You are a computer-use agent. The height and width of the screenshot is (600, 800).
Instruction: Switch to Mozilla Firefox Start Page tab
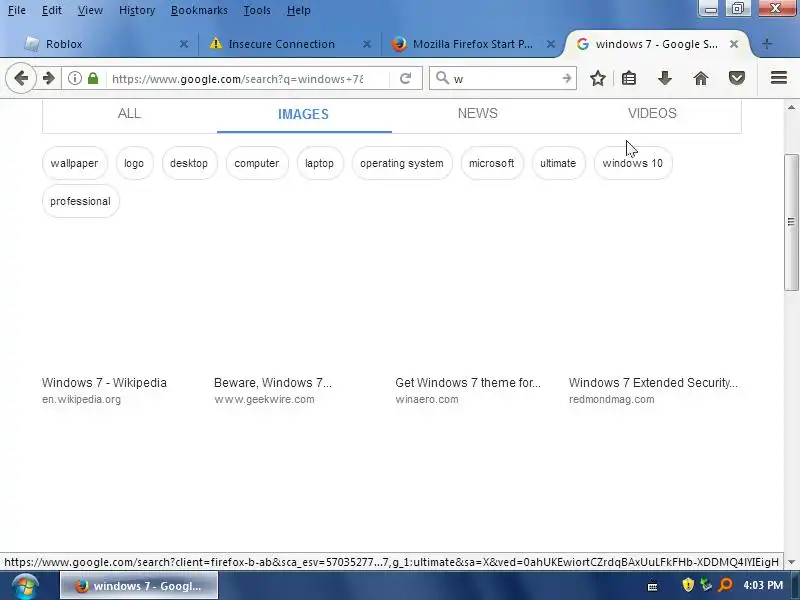472,44
